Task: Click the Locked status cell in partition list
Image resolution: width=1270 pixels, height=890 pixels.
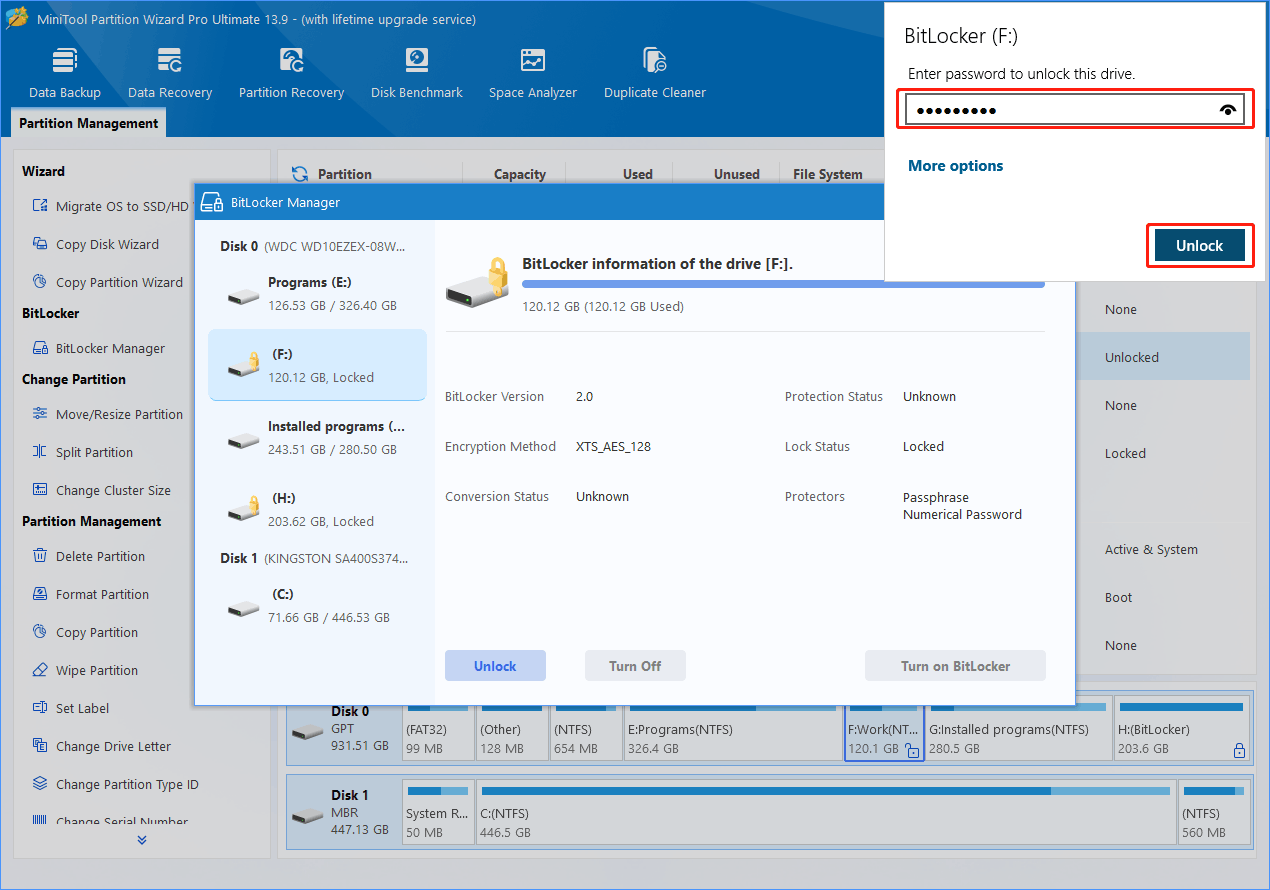Action: point(1125,454)
